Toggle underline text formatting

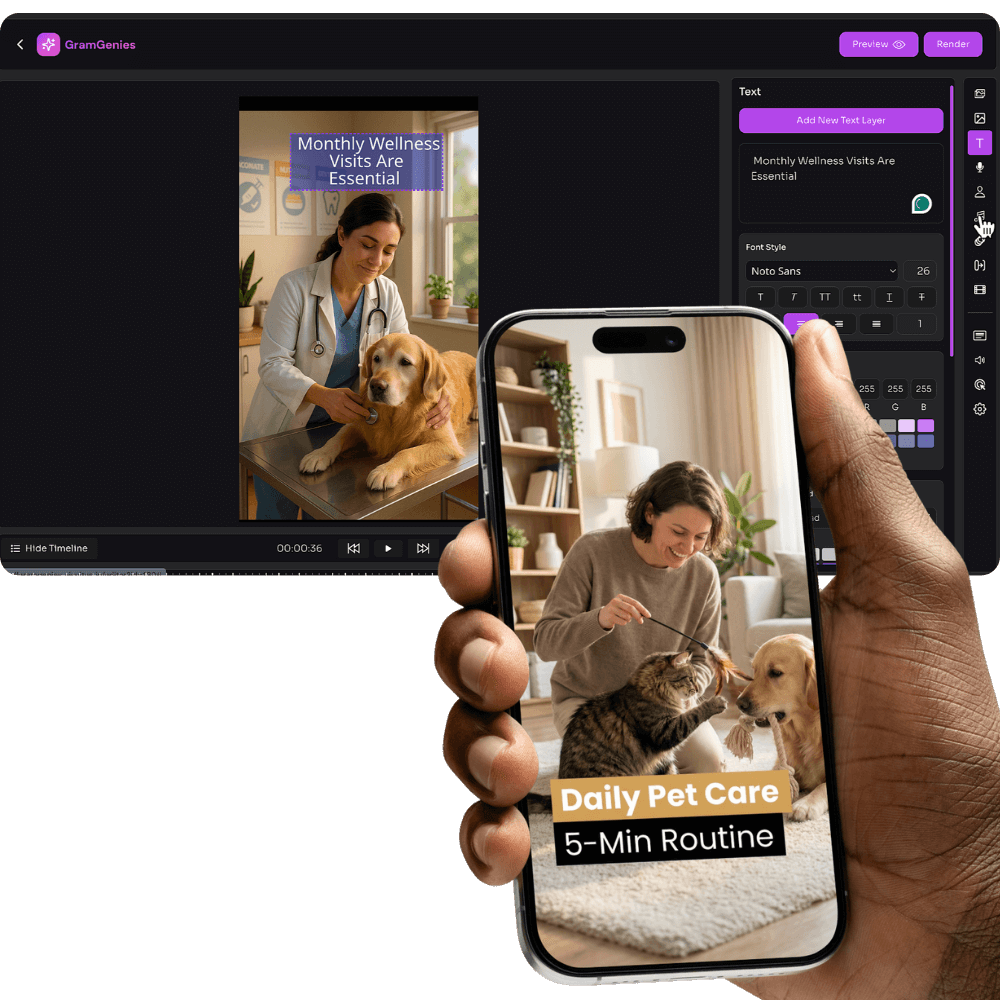point(889,297)
